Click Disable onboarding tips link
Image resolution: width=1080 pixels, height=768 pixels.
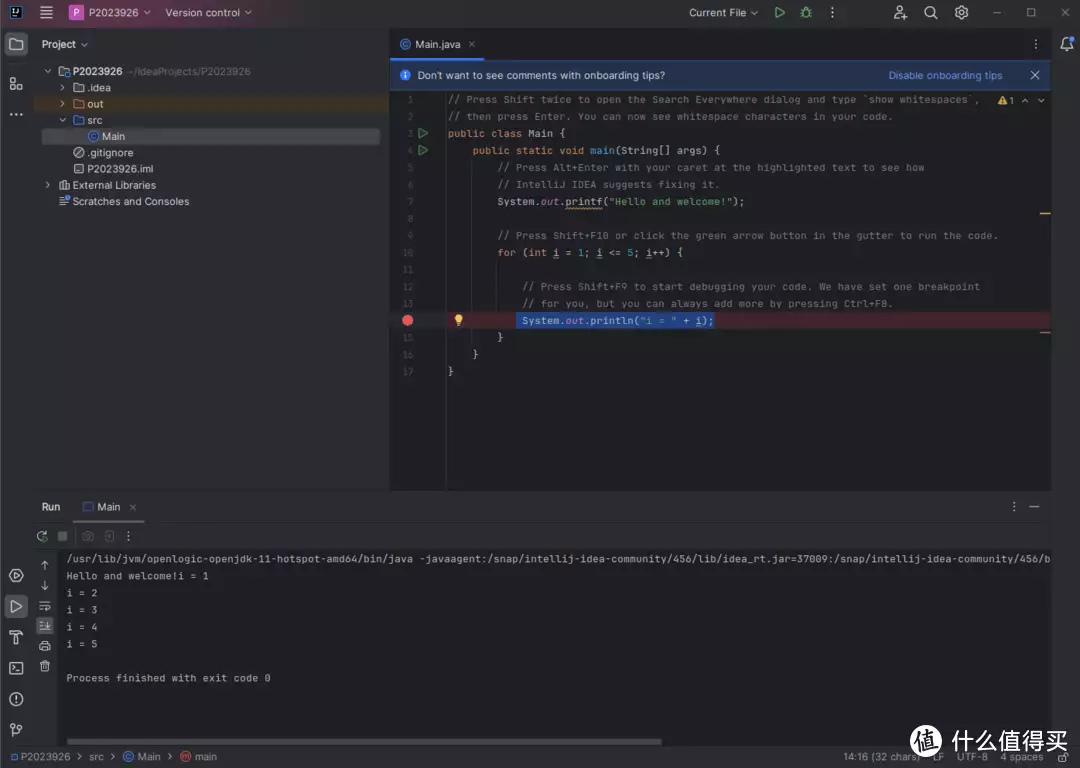click(944, 75)
